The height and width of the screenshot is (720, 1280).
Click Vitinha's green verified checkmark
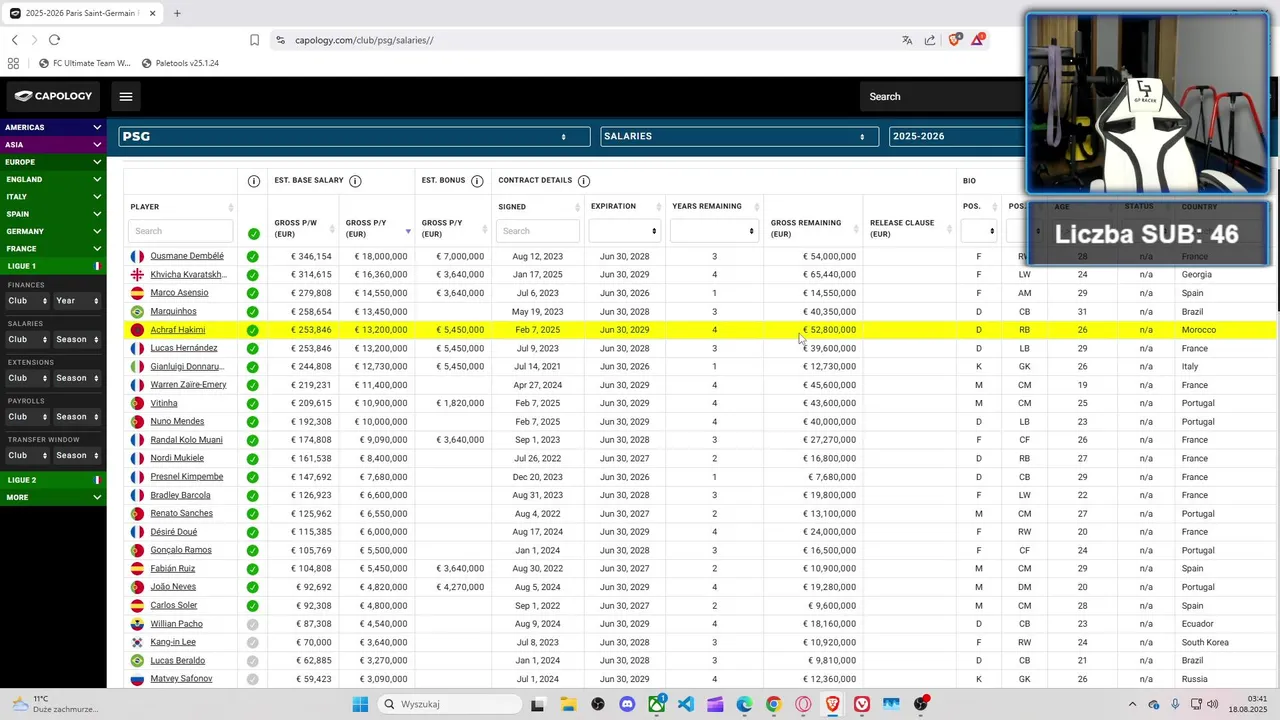click(253, 404)
